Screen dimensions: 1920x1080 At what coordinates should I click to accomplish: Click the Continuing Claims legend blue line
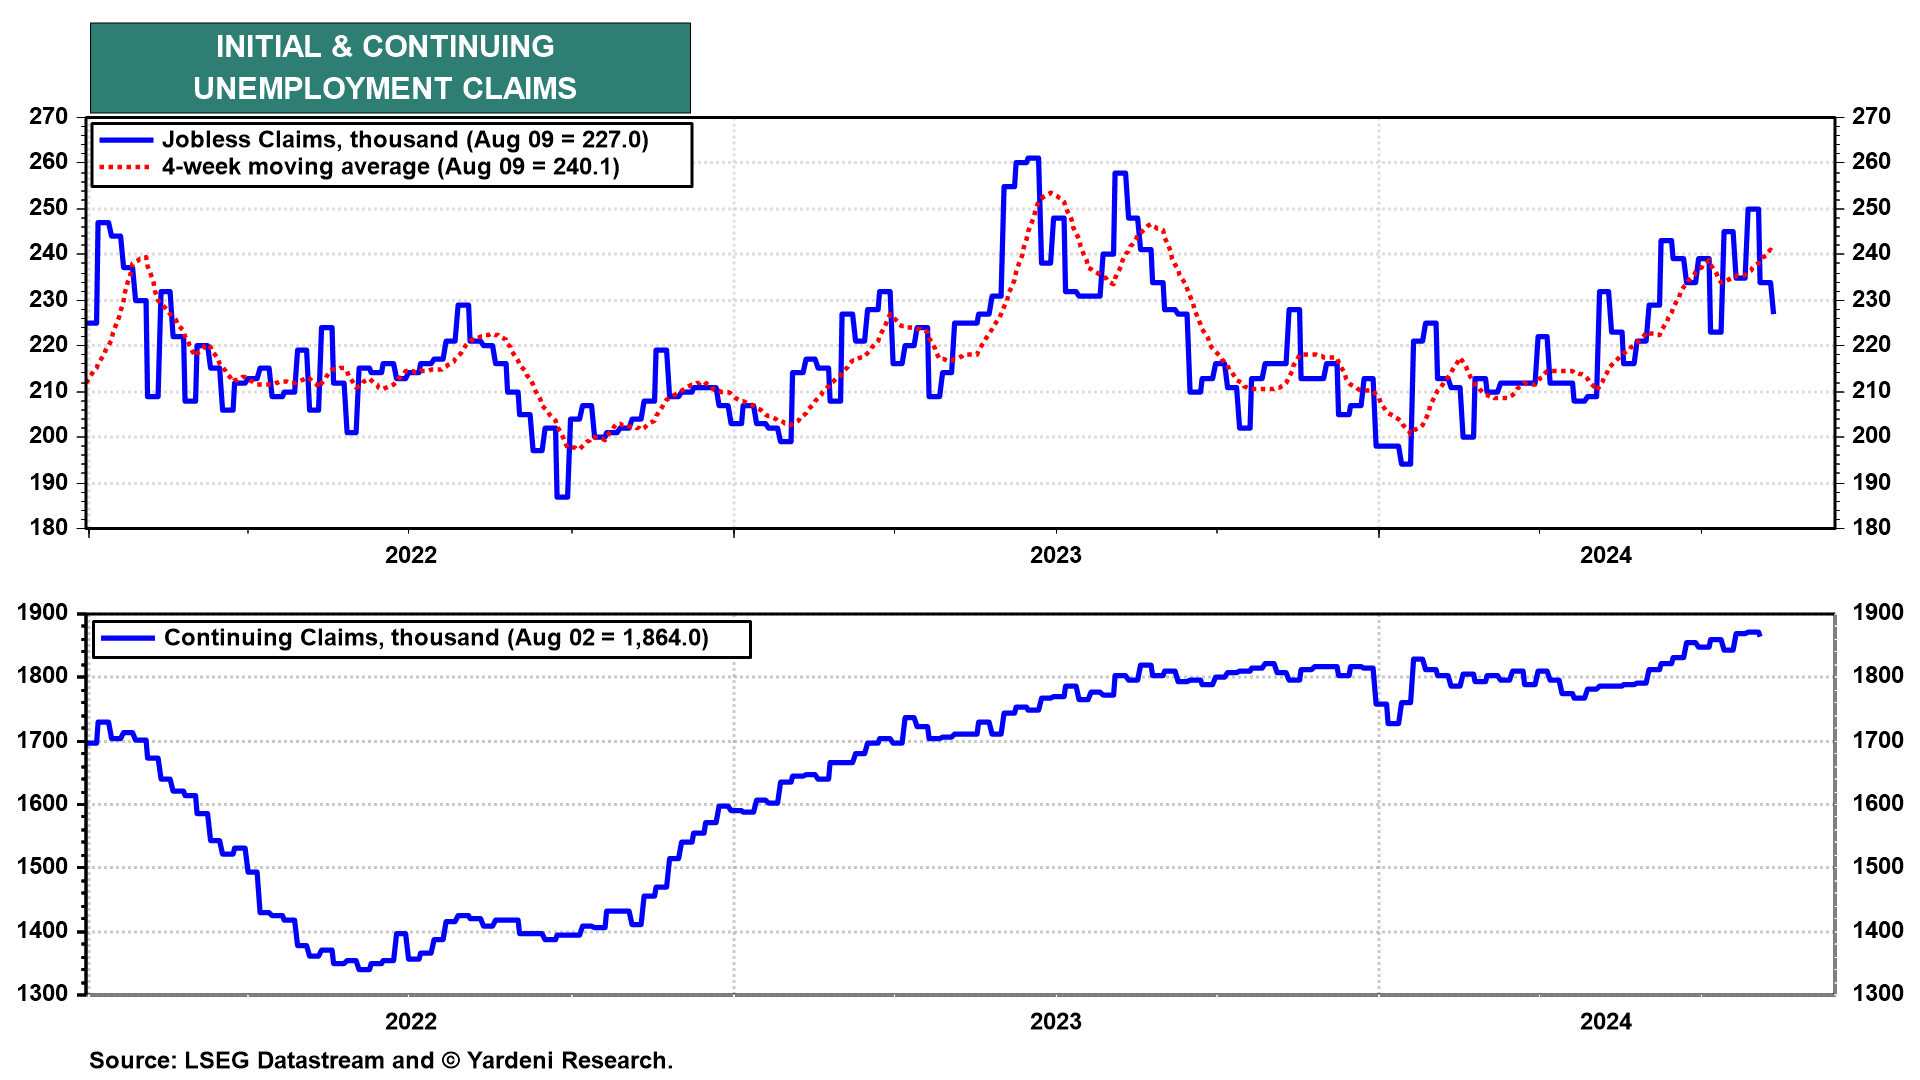click(127, 638)
